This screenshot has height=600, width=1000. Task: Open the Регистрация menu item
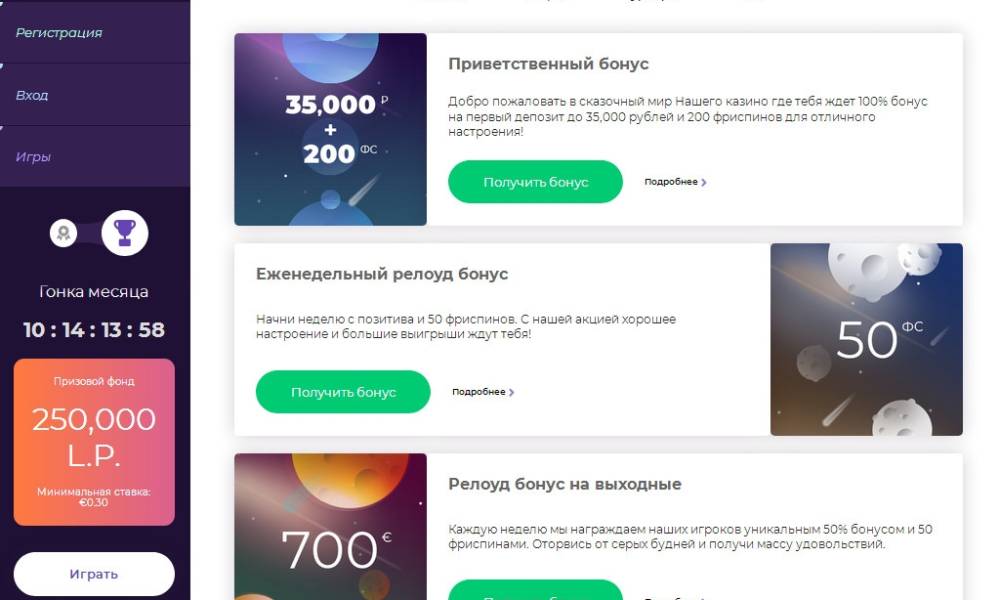coord(59,33)
